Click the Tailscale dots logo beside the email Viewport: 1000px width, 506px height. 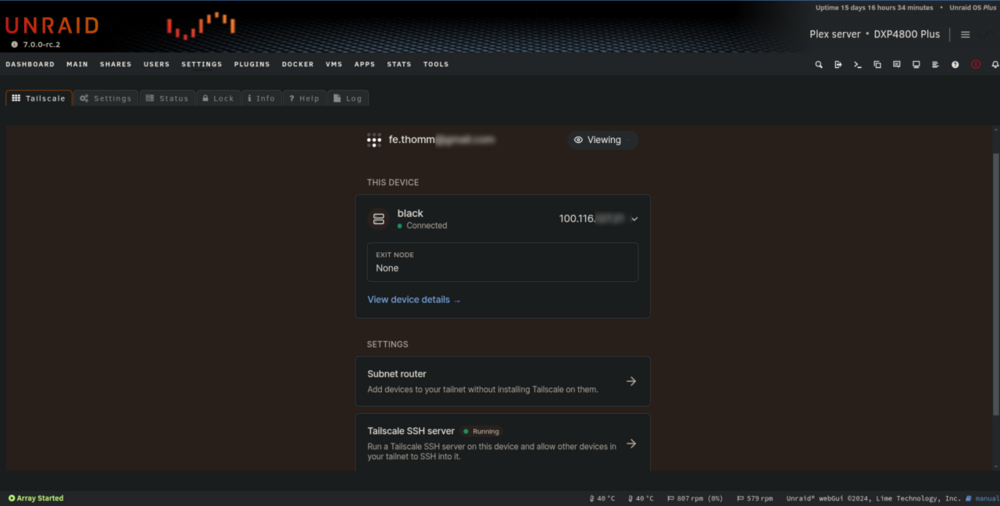point(374,140)
